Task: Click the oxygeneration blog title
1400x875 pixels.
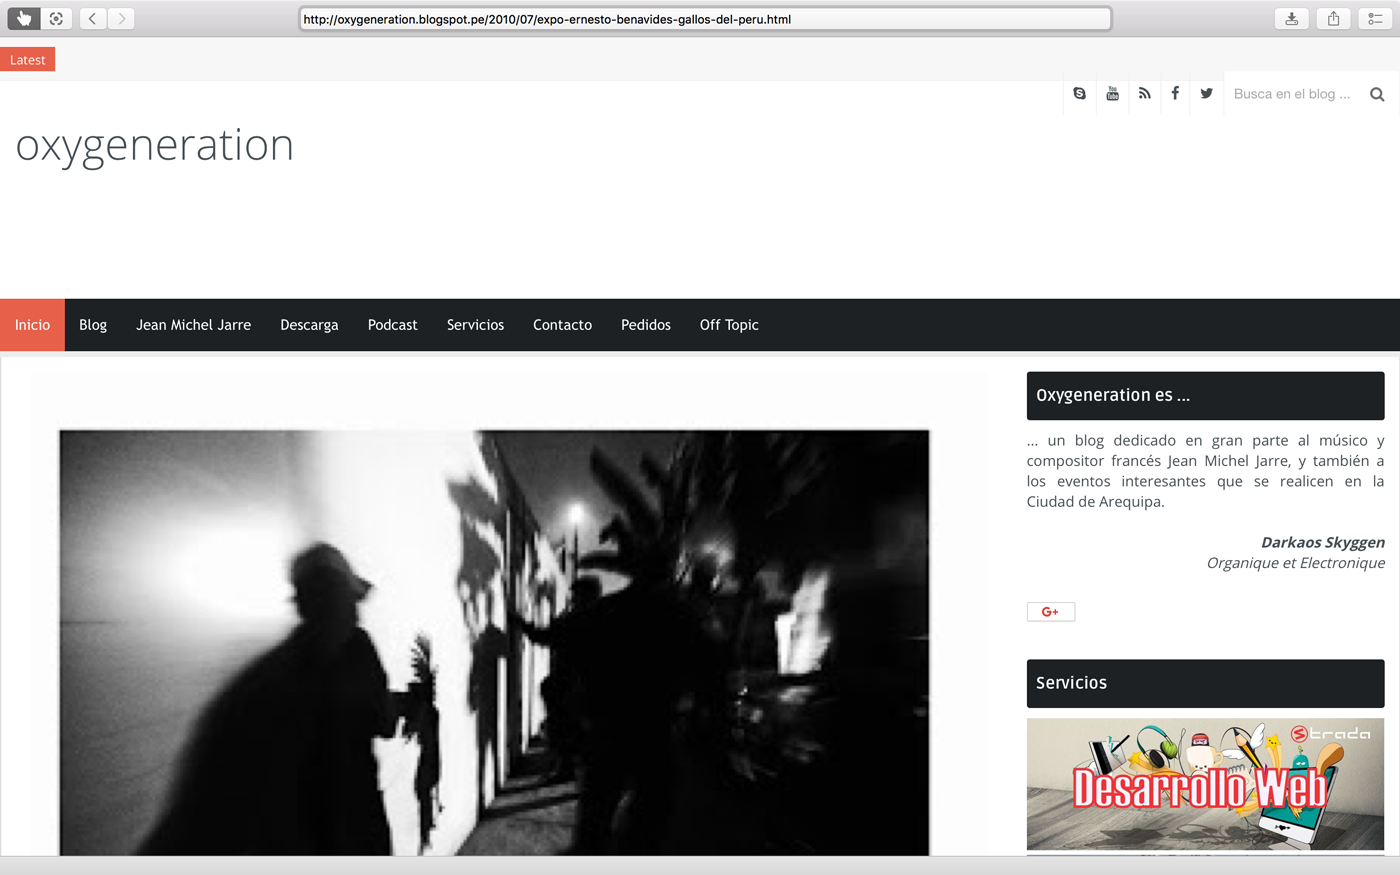Action: point(155,146)
